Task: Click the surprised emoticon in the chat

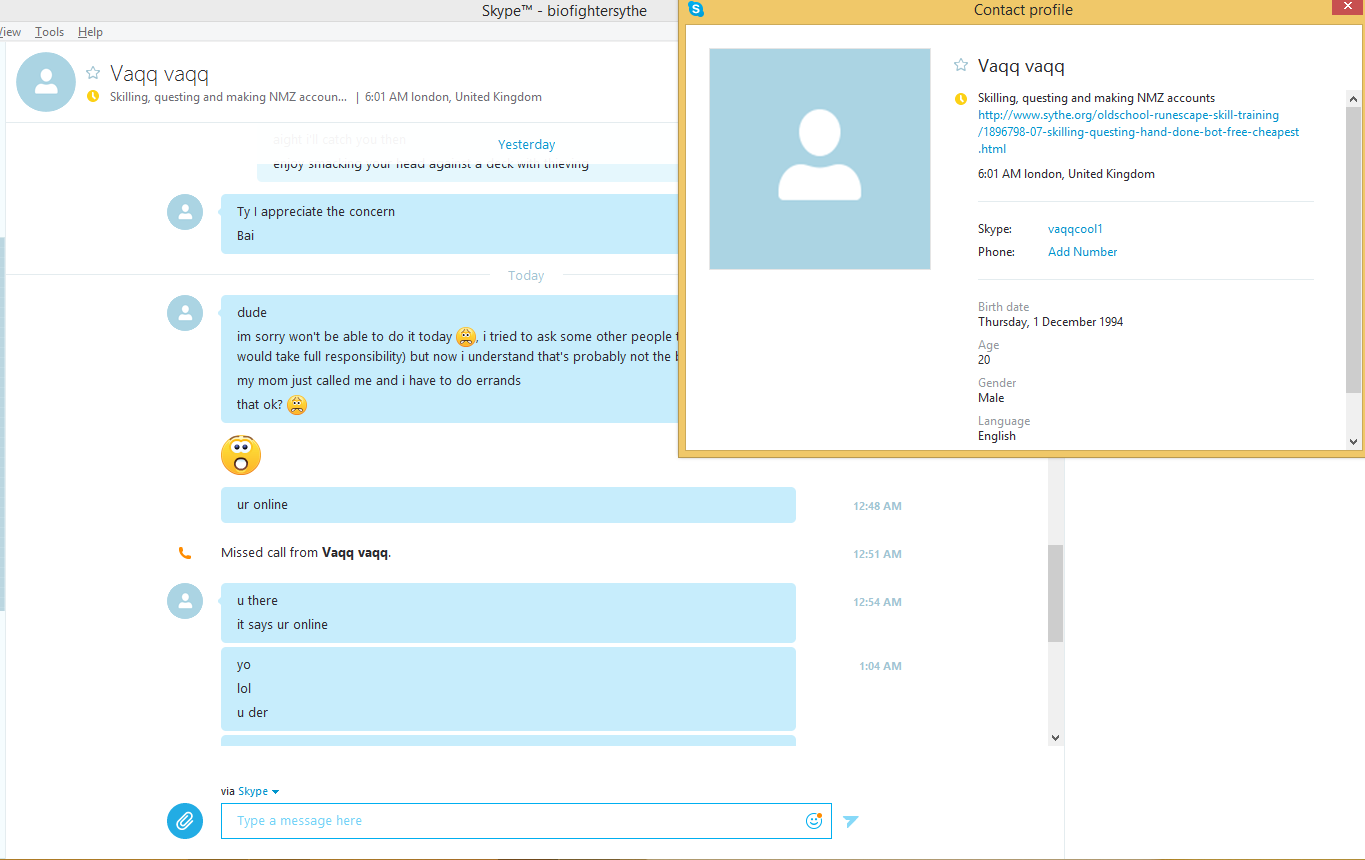Action: click(x=241, y=455)
